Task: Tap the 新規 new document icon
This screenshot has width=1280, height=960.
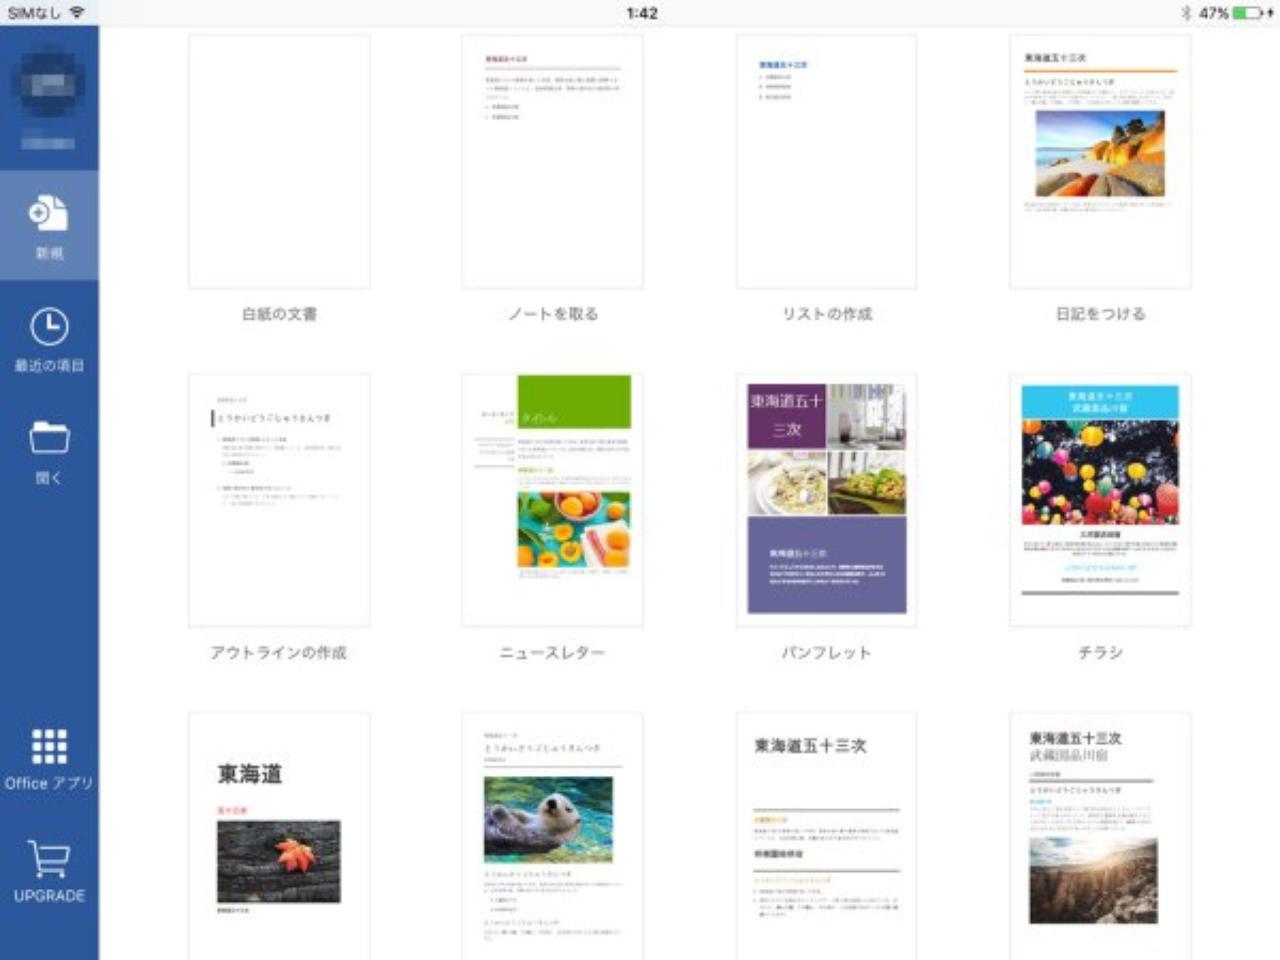Action: tap(49, 213)
